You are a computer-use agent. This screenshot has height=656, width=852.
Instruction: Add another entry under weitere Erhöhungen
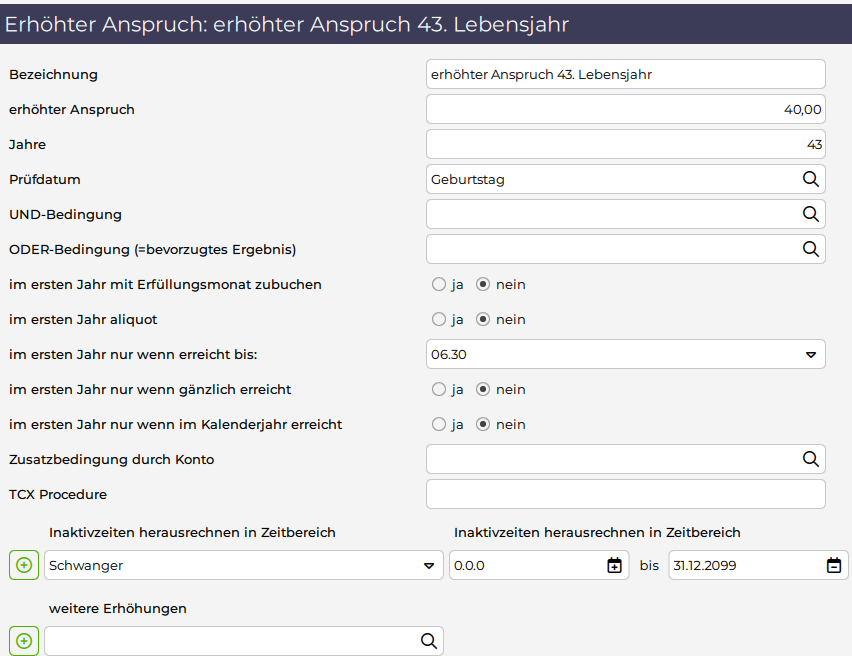24,641
